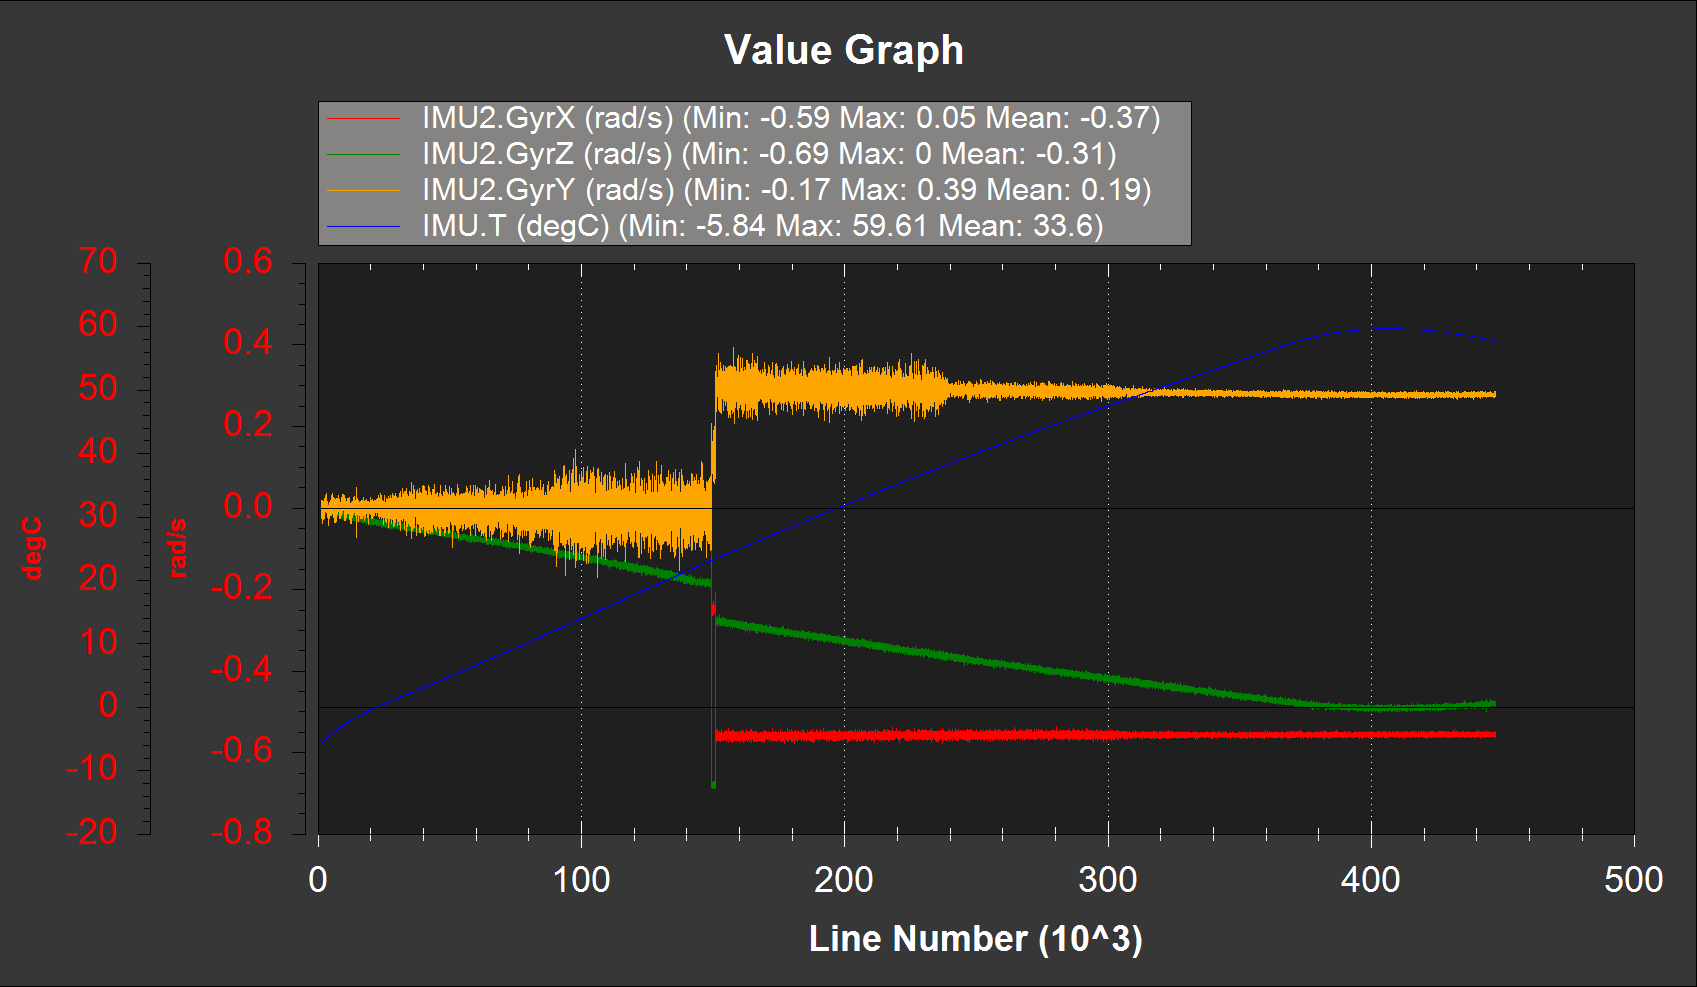The height and width of the screenshot is (987, 1697).
Task: Click the -0.8 tick on rad/s axis
Action: [x=242, y=832]
